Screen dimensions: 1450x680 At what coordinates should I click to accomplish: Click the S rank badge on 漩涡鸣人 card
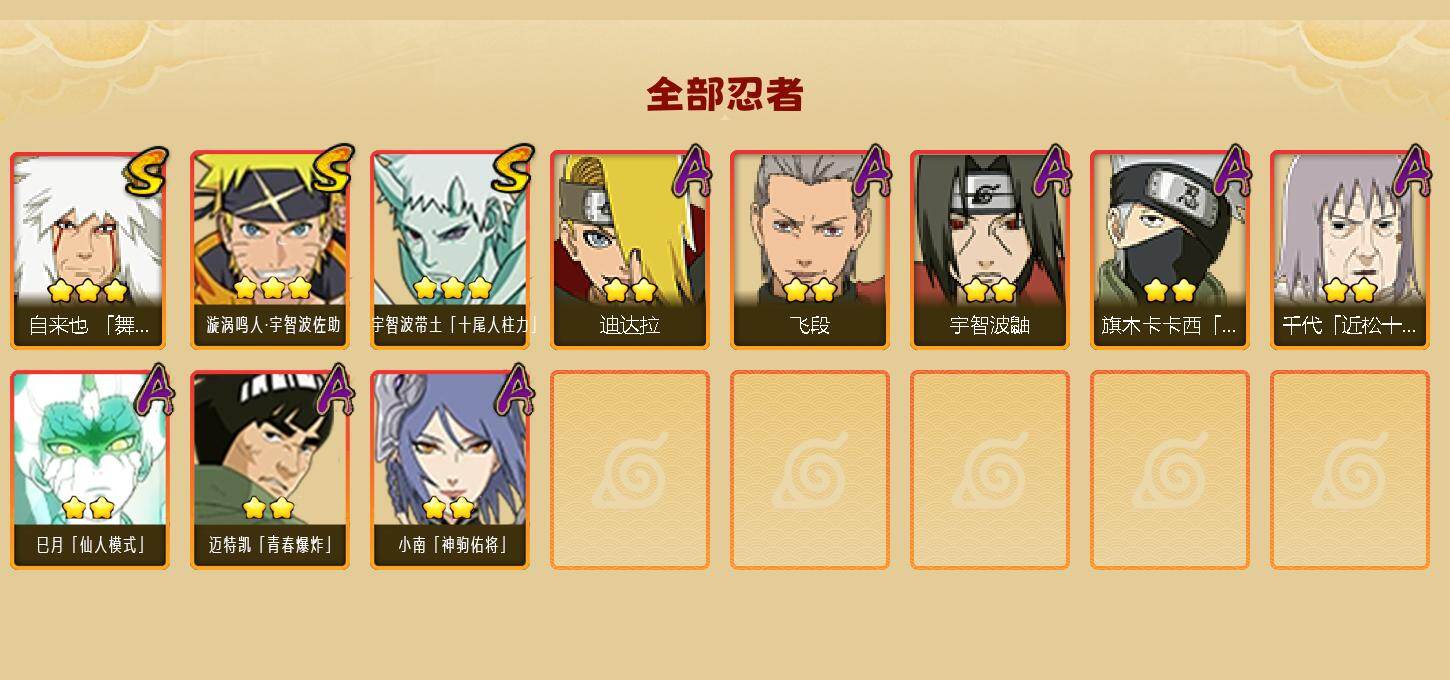(x=331, y=169)
